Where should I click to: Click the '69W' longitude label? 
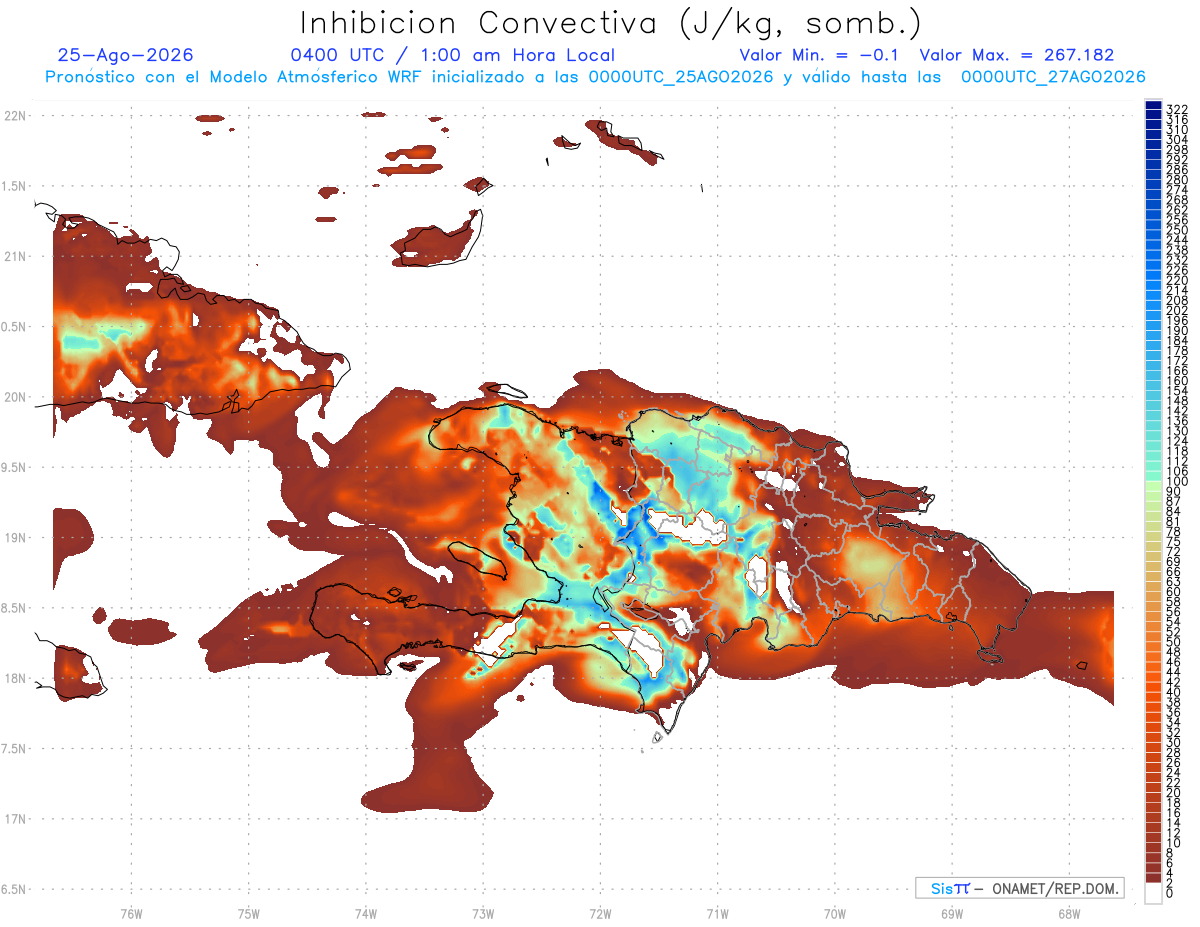(951, 913)
